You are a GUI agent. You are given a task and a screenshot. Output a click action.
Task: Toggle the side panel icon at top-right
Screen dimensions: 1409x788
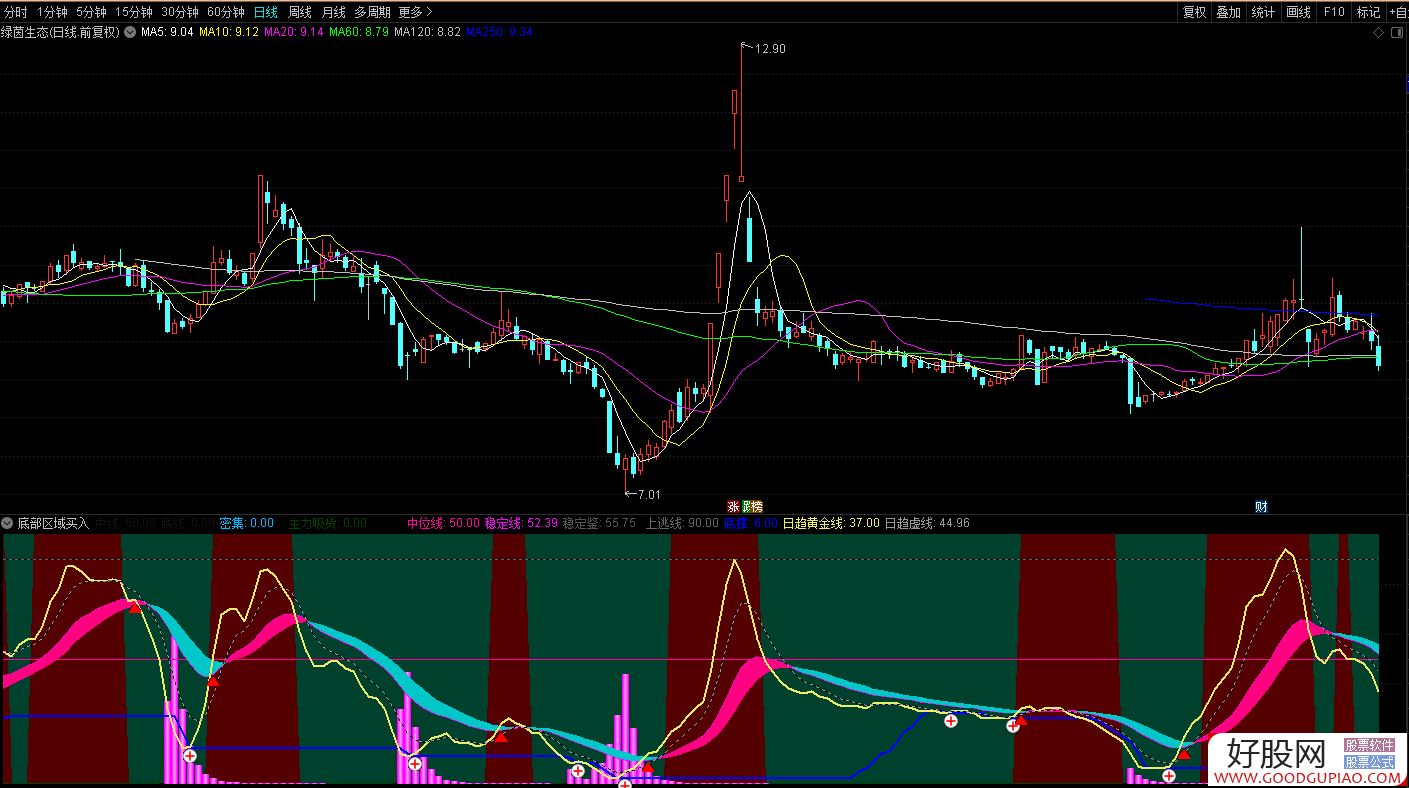(x=1397, y=33)
